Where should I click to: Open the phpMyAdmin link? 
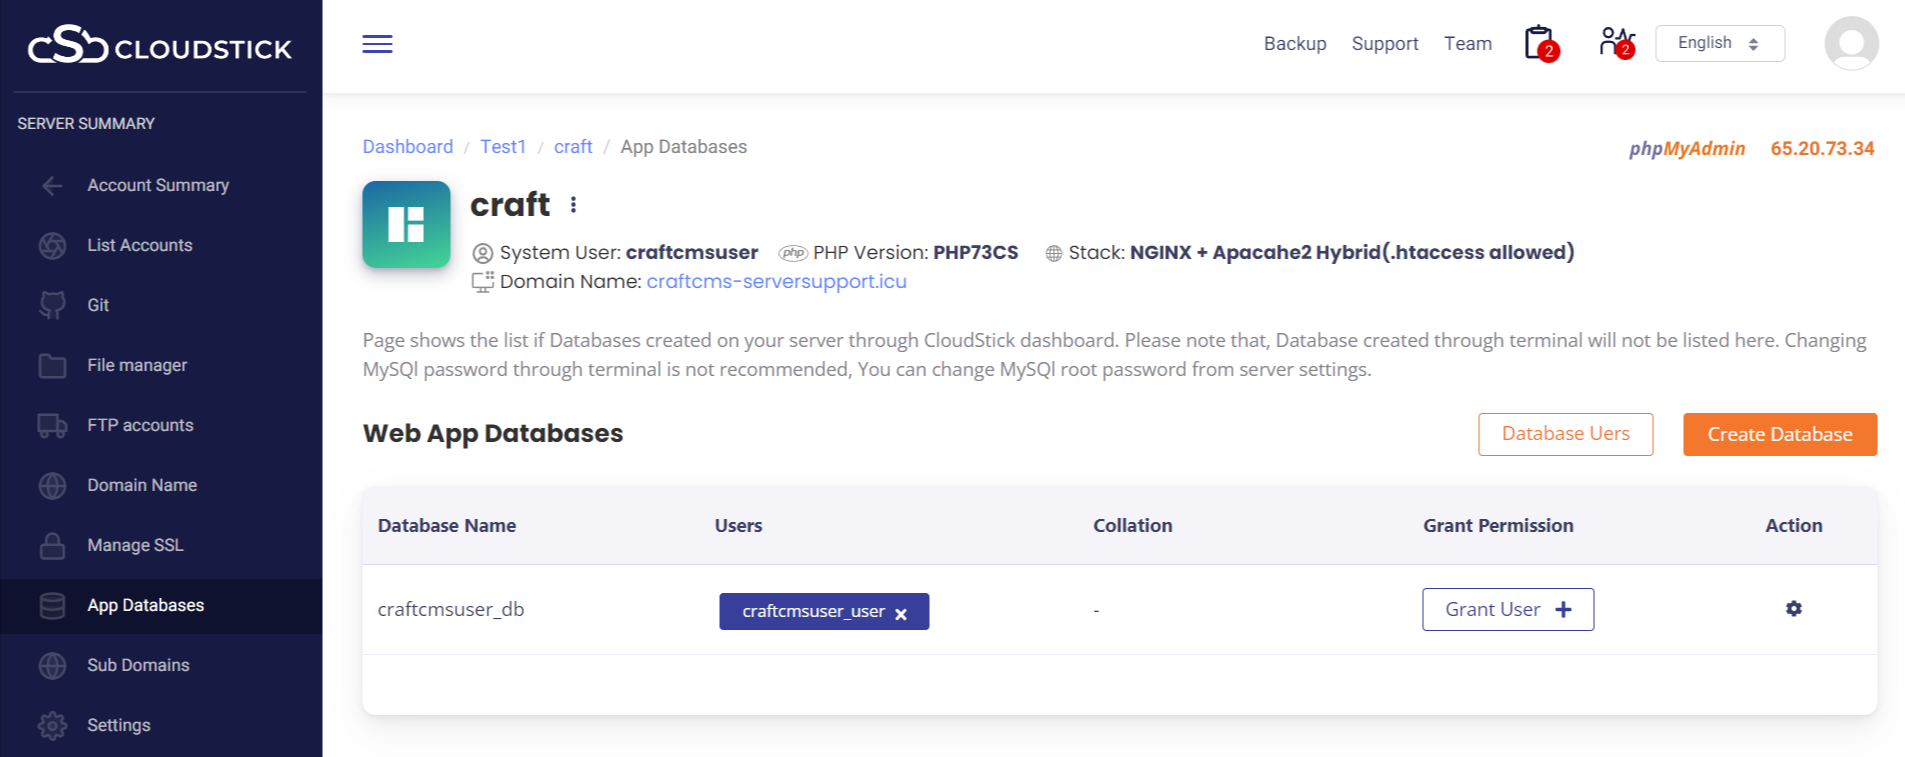pos(1686,149)
